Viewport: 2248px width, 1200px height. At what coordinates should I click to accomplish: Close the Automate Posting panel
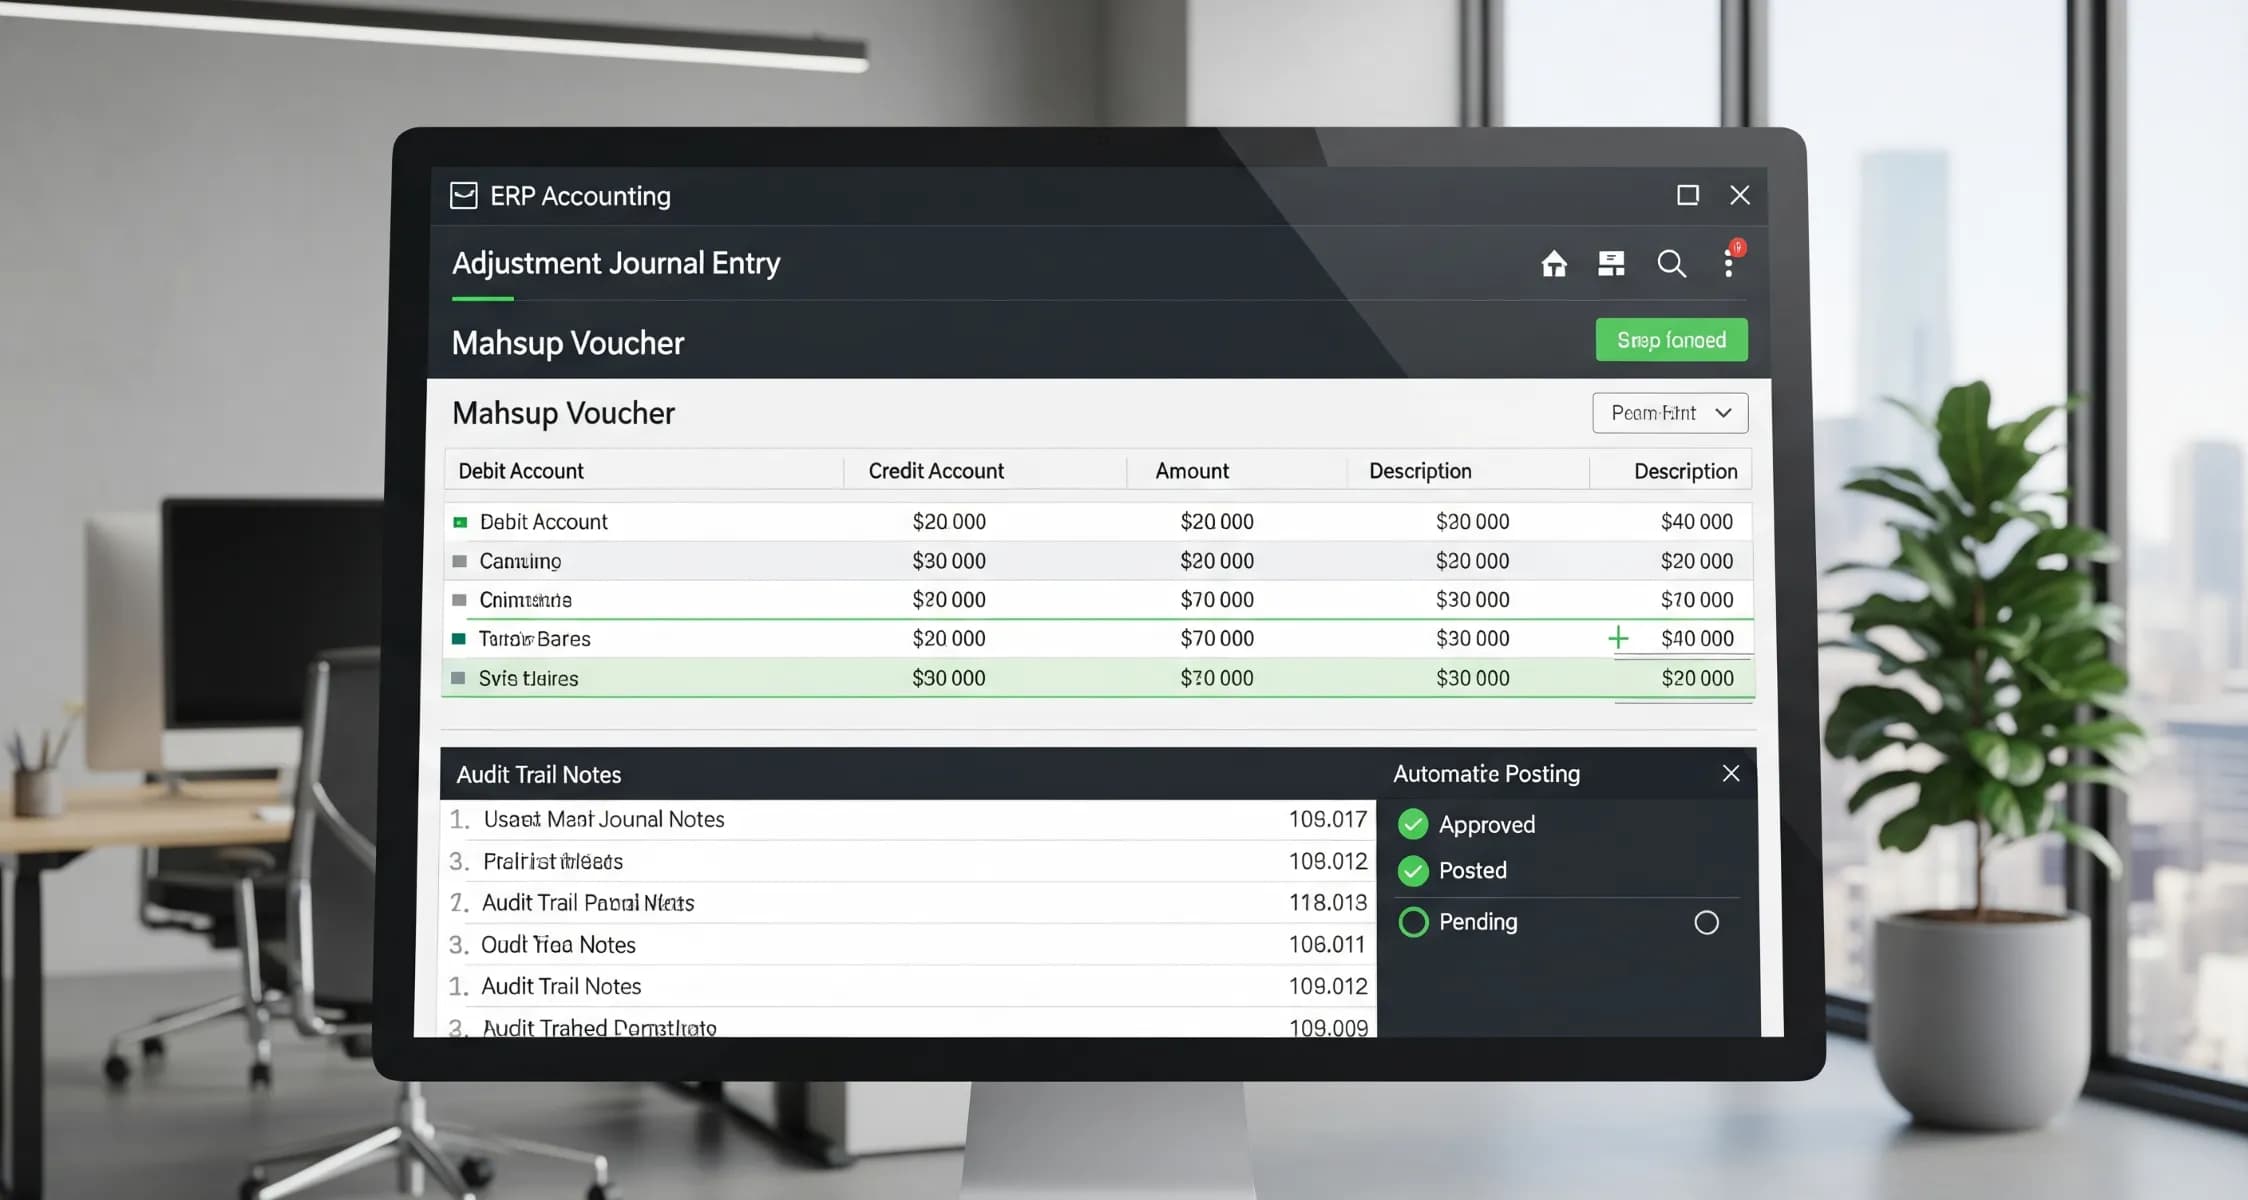tap(1731, 773)
